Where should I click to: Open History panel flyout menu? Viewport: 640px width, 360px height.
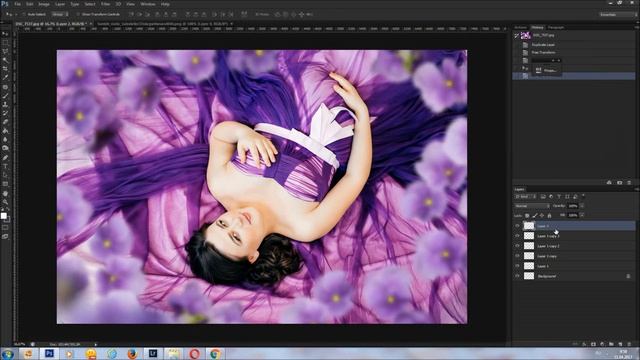click(636, 27)
